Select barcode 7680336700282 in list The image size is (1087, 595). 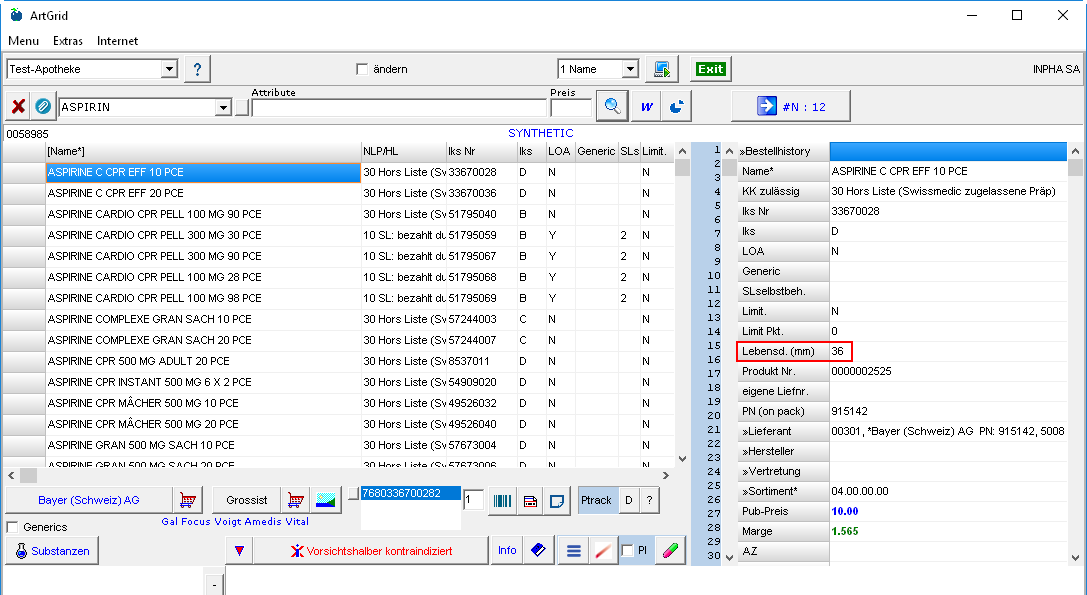click(410, 493)
